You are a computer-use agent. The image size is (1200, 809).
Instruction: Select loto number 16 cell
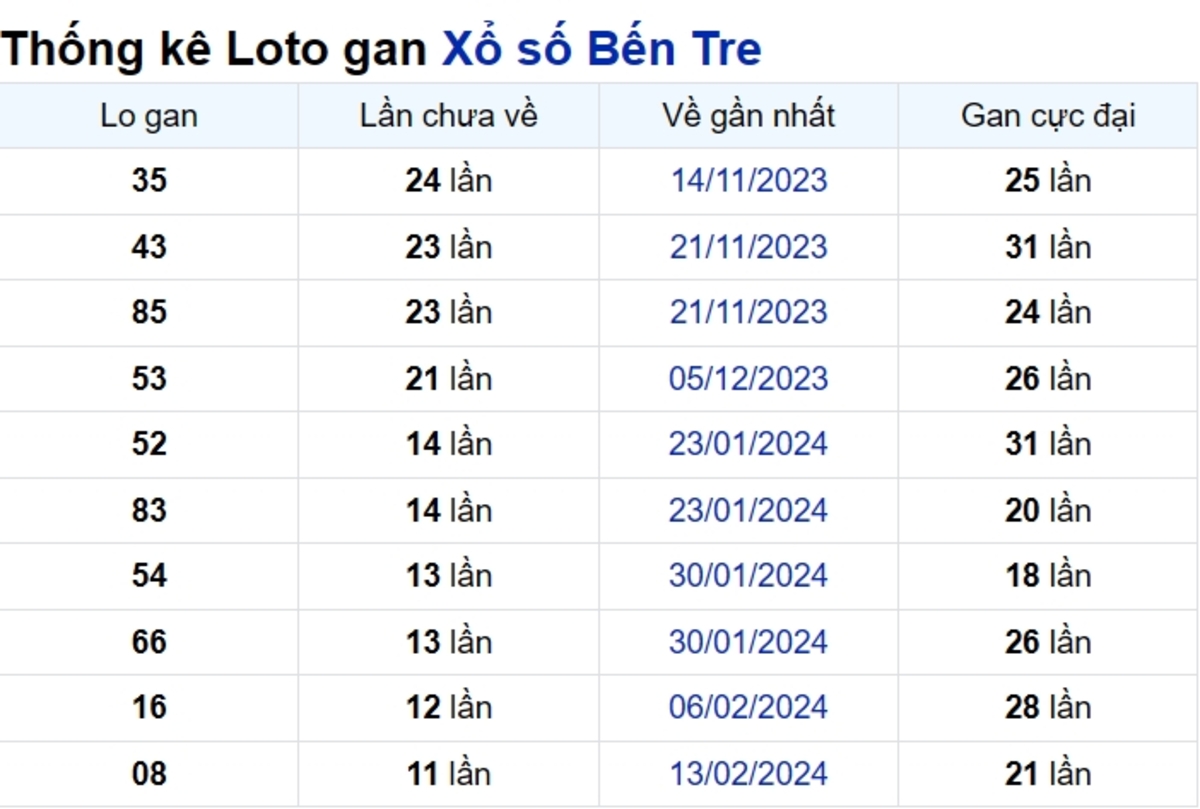click(149, 708)
